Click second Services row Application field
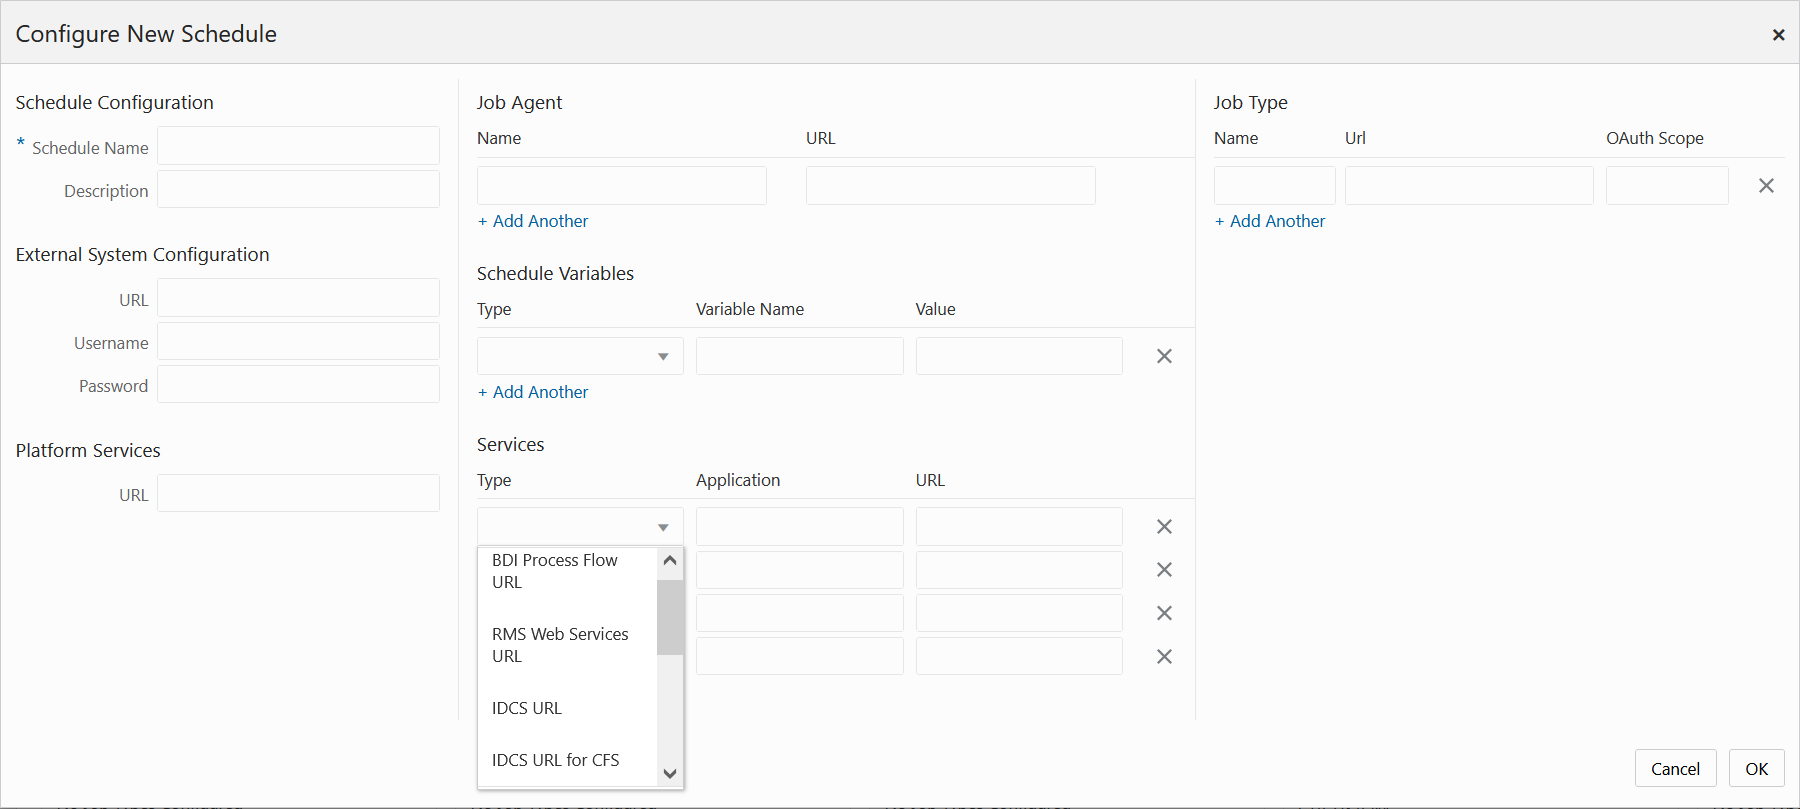 click(x=800, y=570)
